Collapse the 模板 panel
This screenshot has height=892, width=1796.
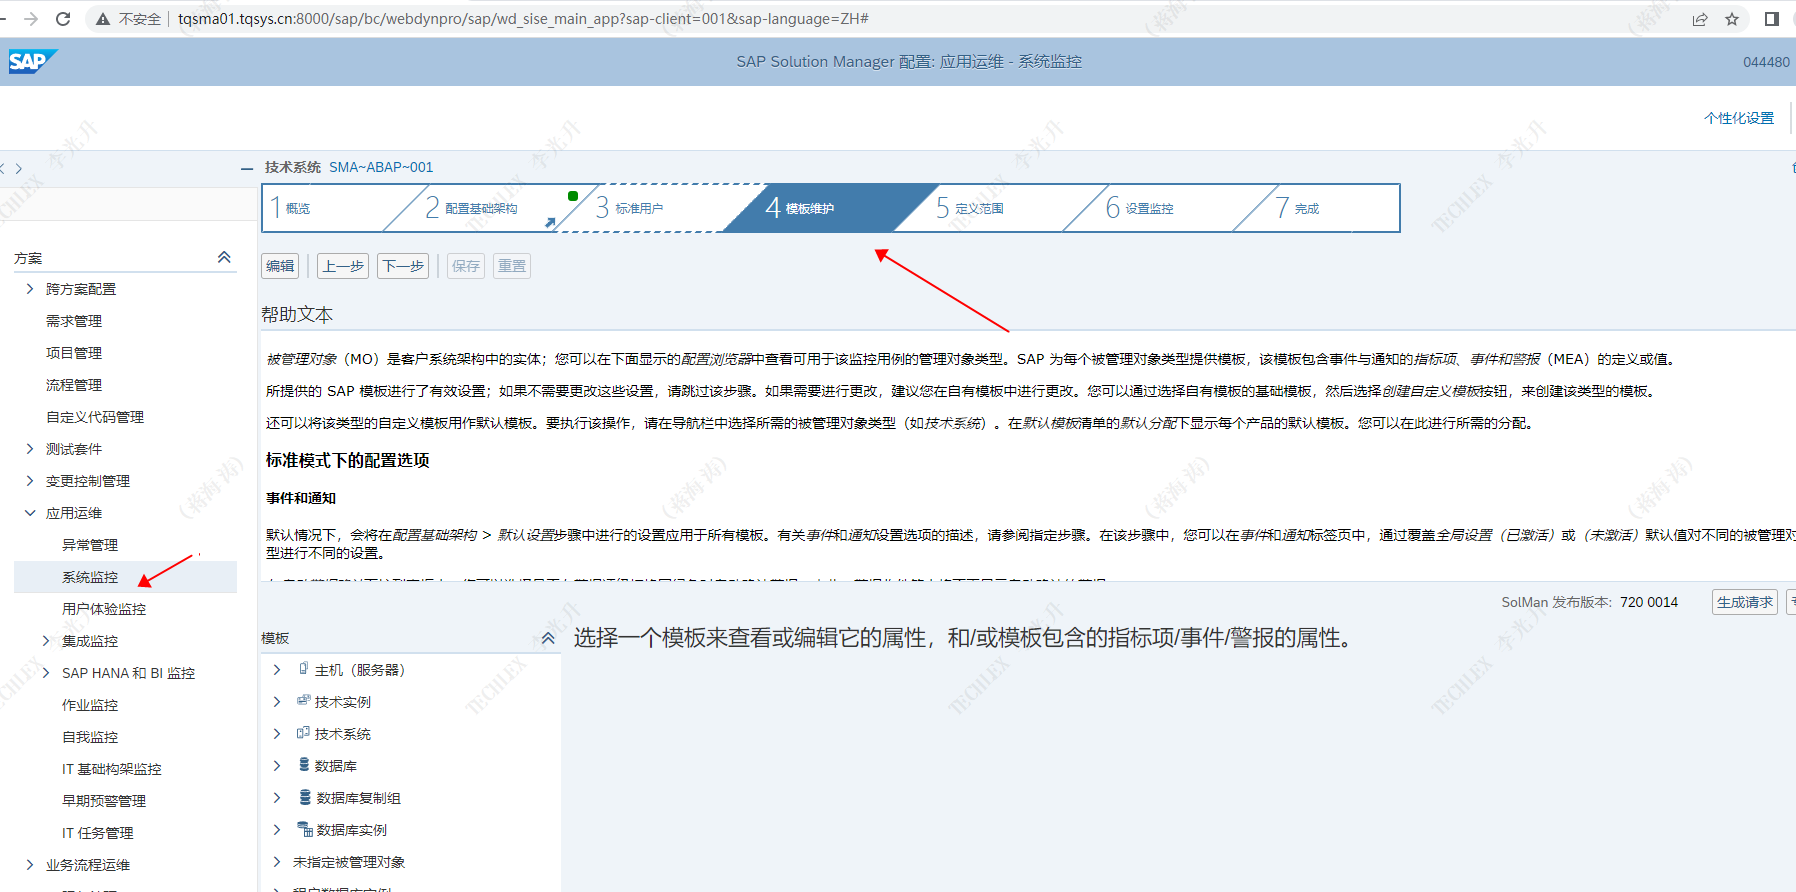click(548, 637)
